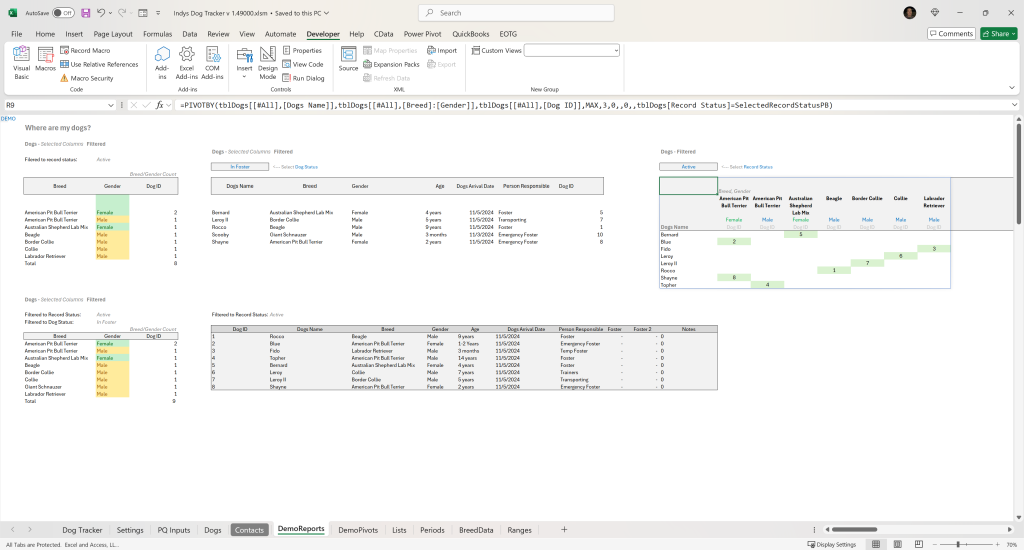Open the Page Layout tab
Image resolution: width=1024 pixels, height=550 pixels.
point(113,34)
